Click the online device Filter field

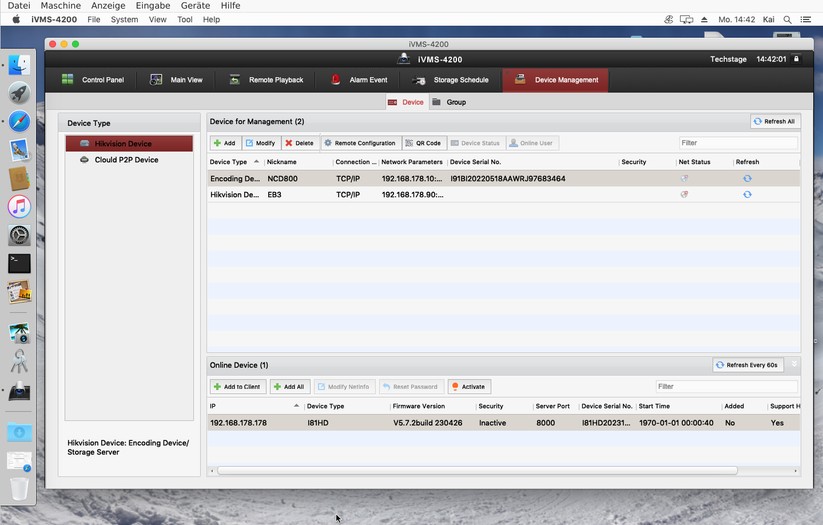(x=726, y=386)
